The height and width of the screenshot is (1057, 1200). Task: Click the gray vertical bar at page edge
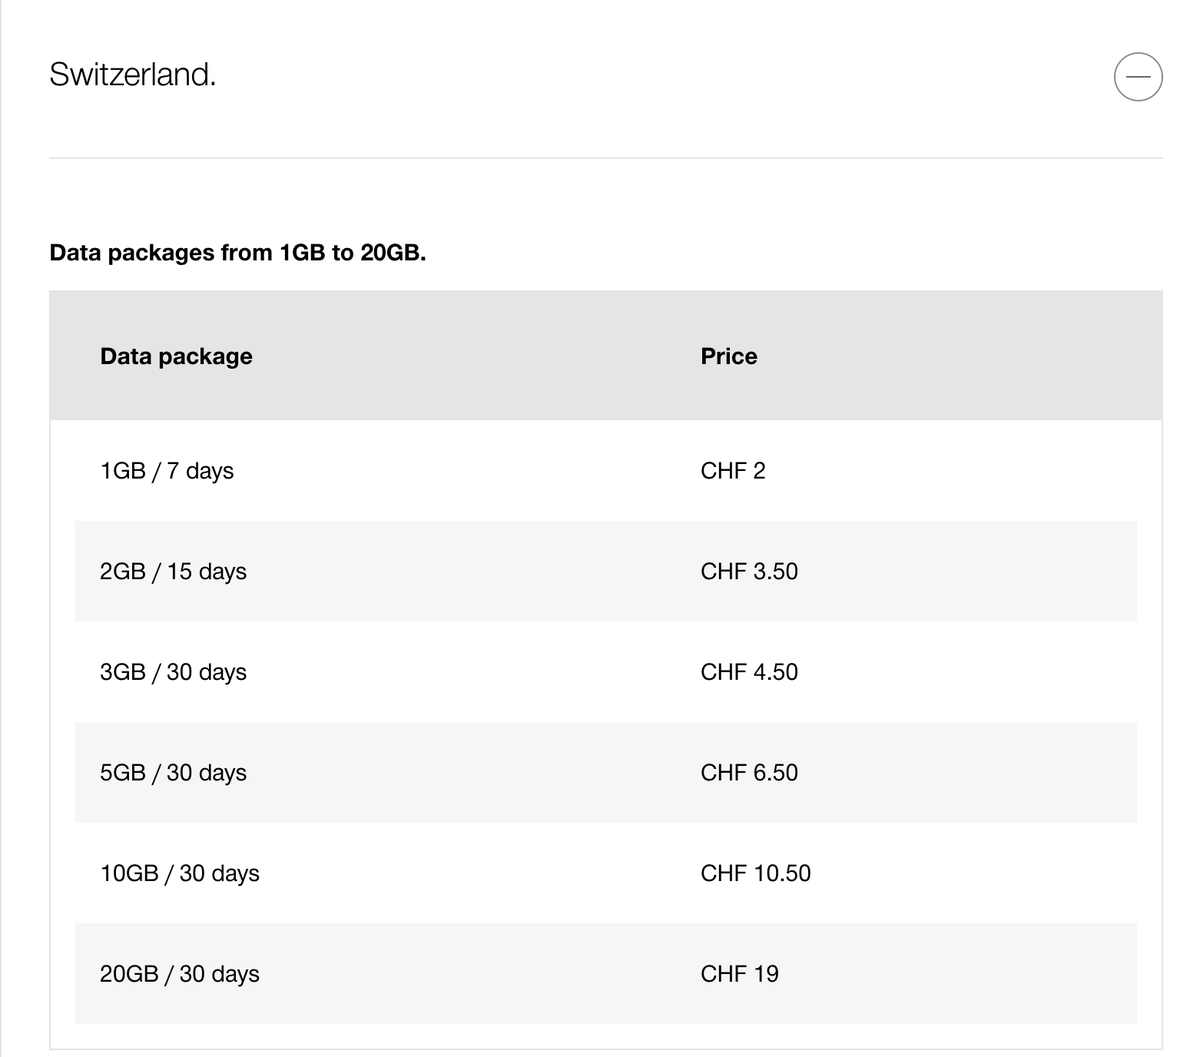[x=1, y=528]
